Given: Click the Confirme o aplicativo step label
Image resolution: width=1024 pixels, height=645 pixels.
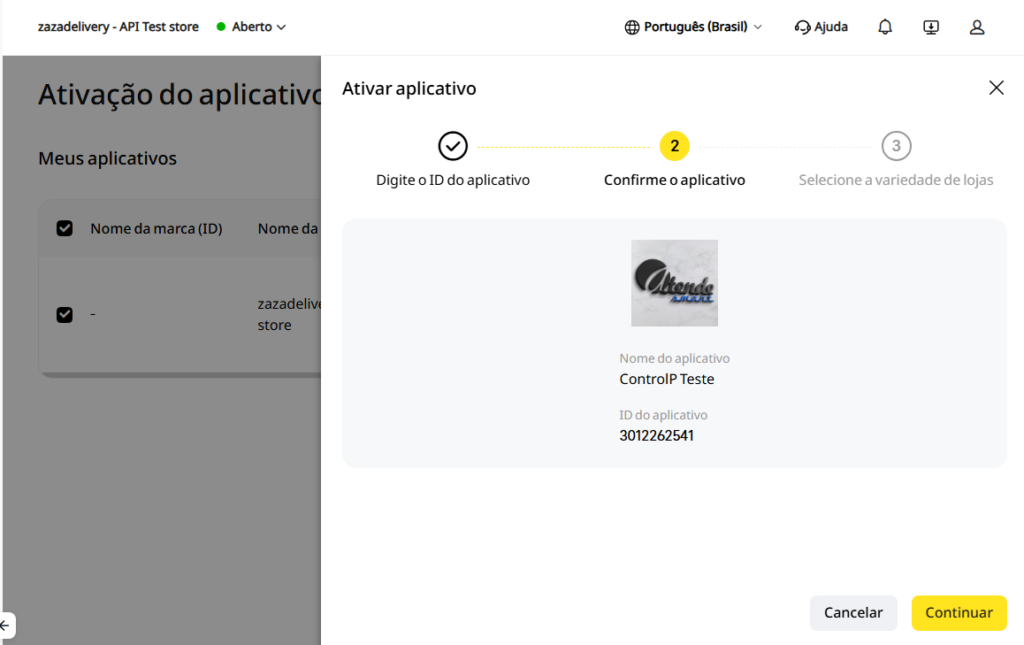Looking at the screenshot, I should 674,180.
